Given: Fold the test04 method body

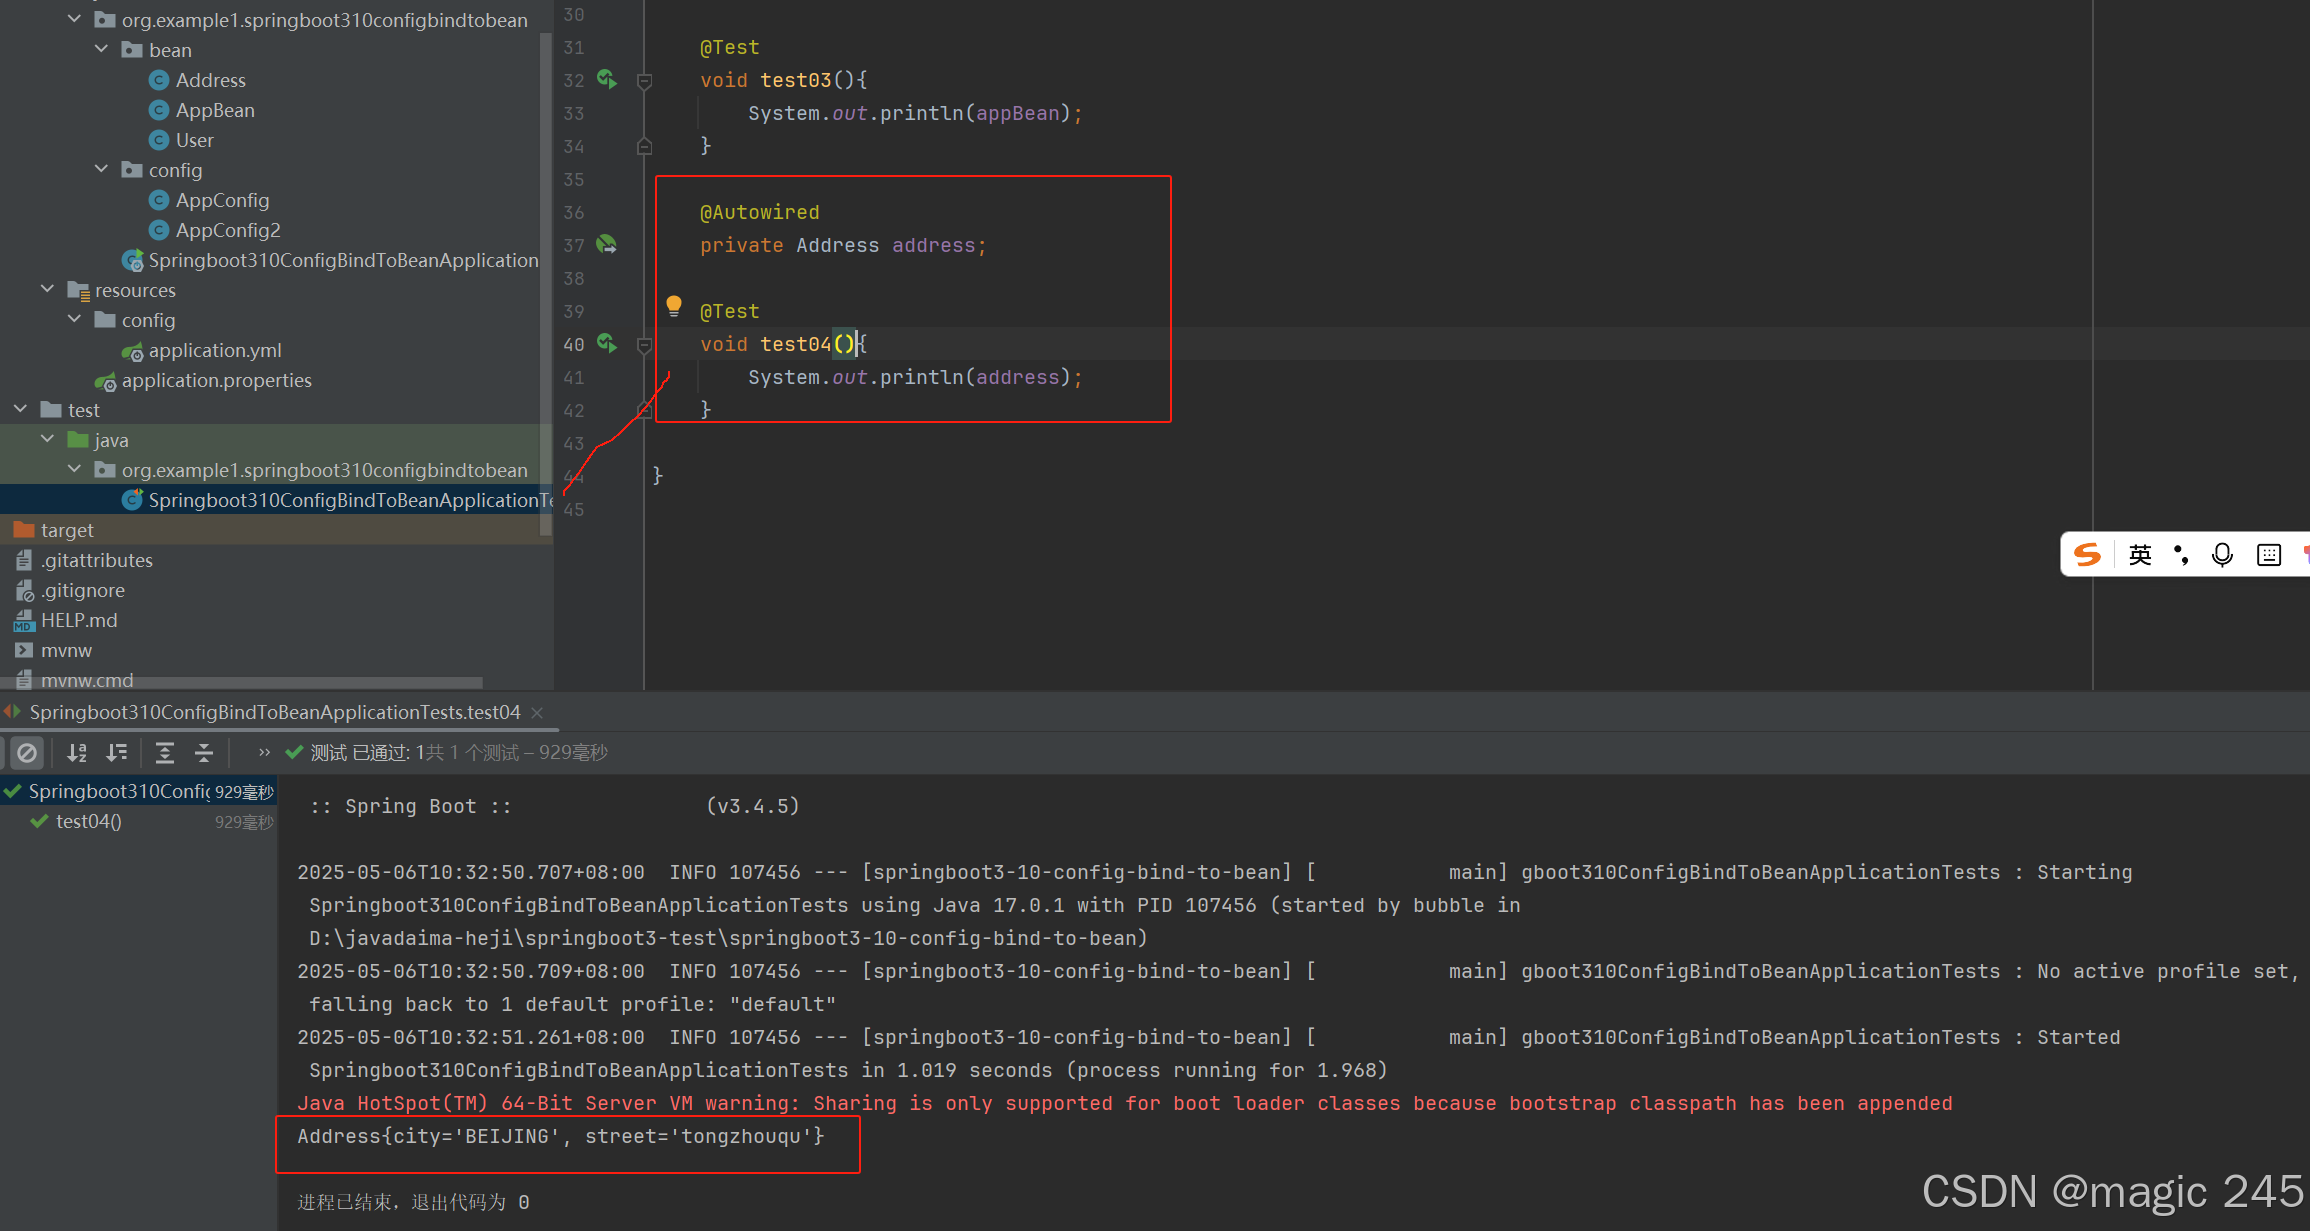Looking at the screenshot, I should click(x=645, y=345).
